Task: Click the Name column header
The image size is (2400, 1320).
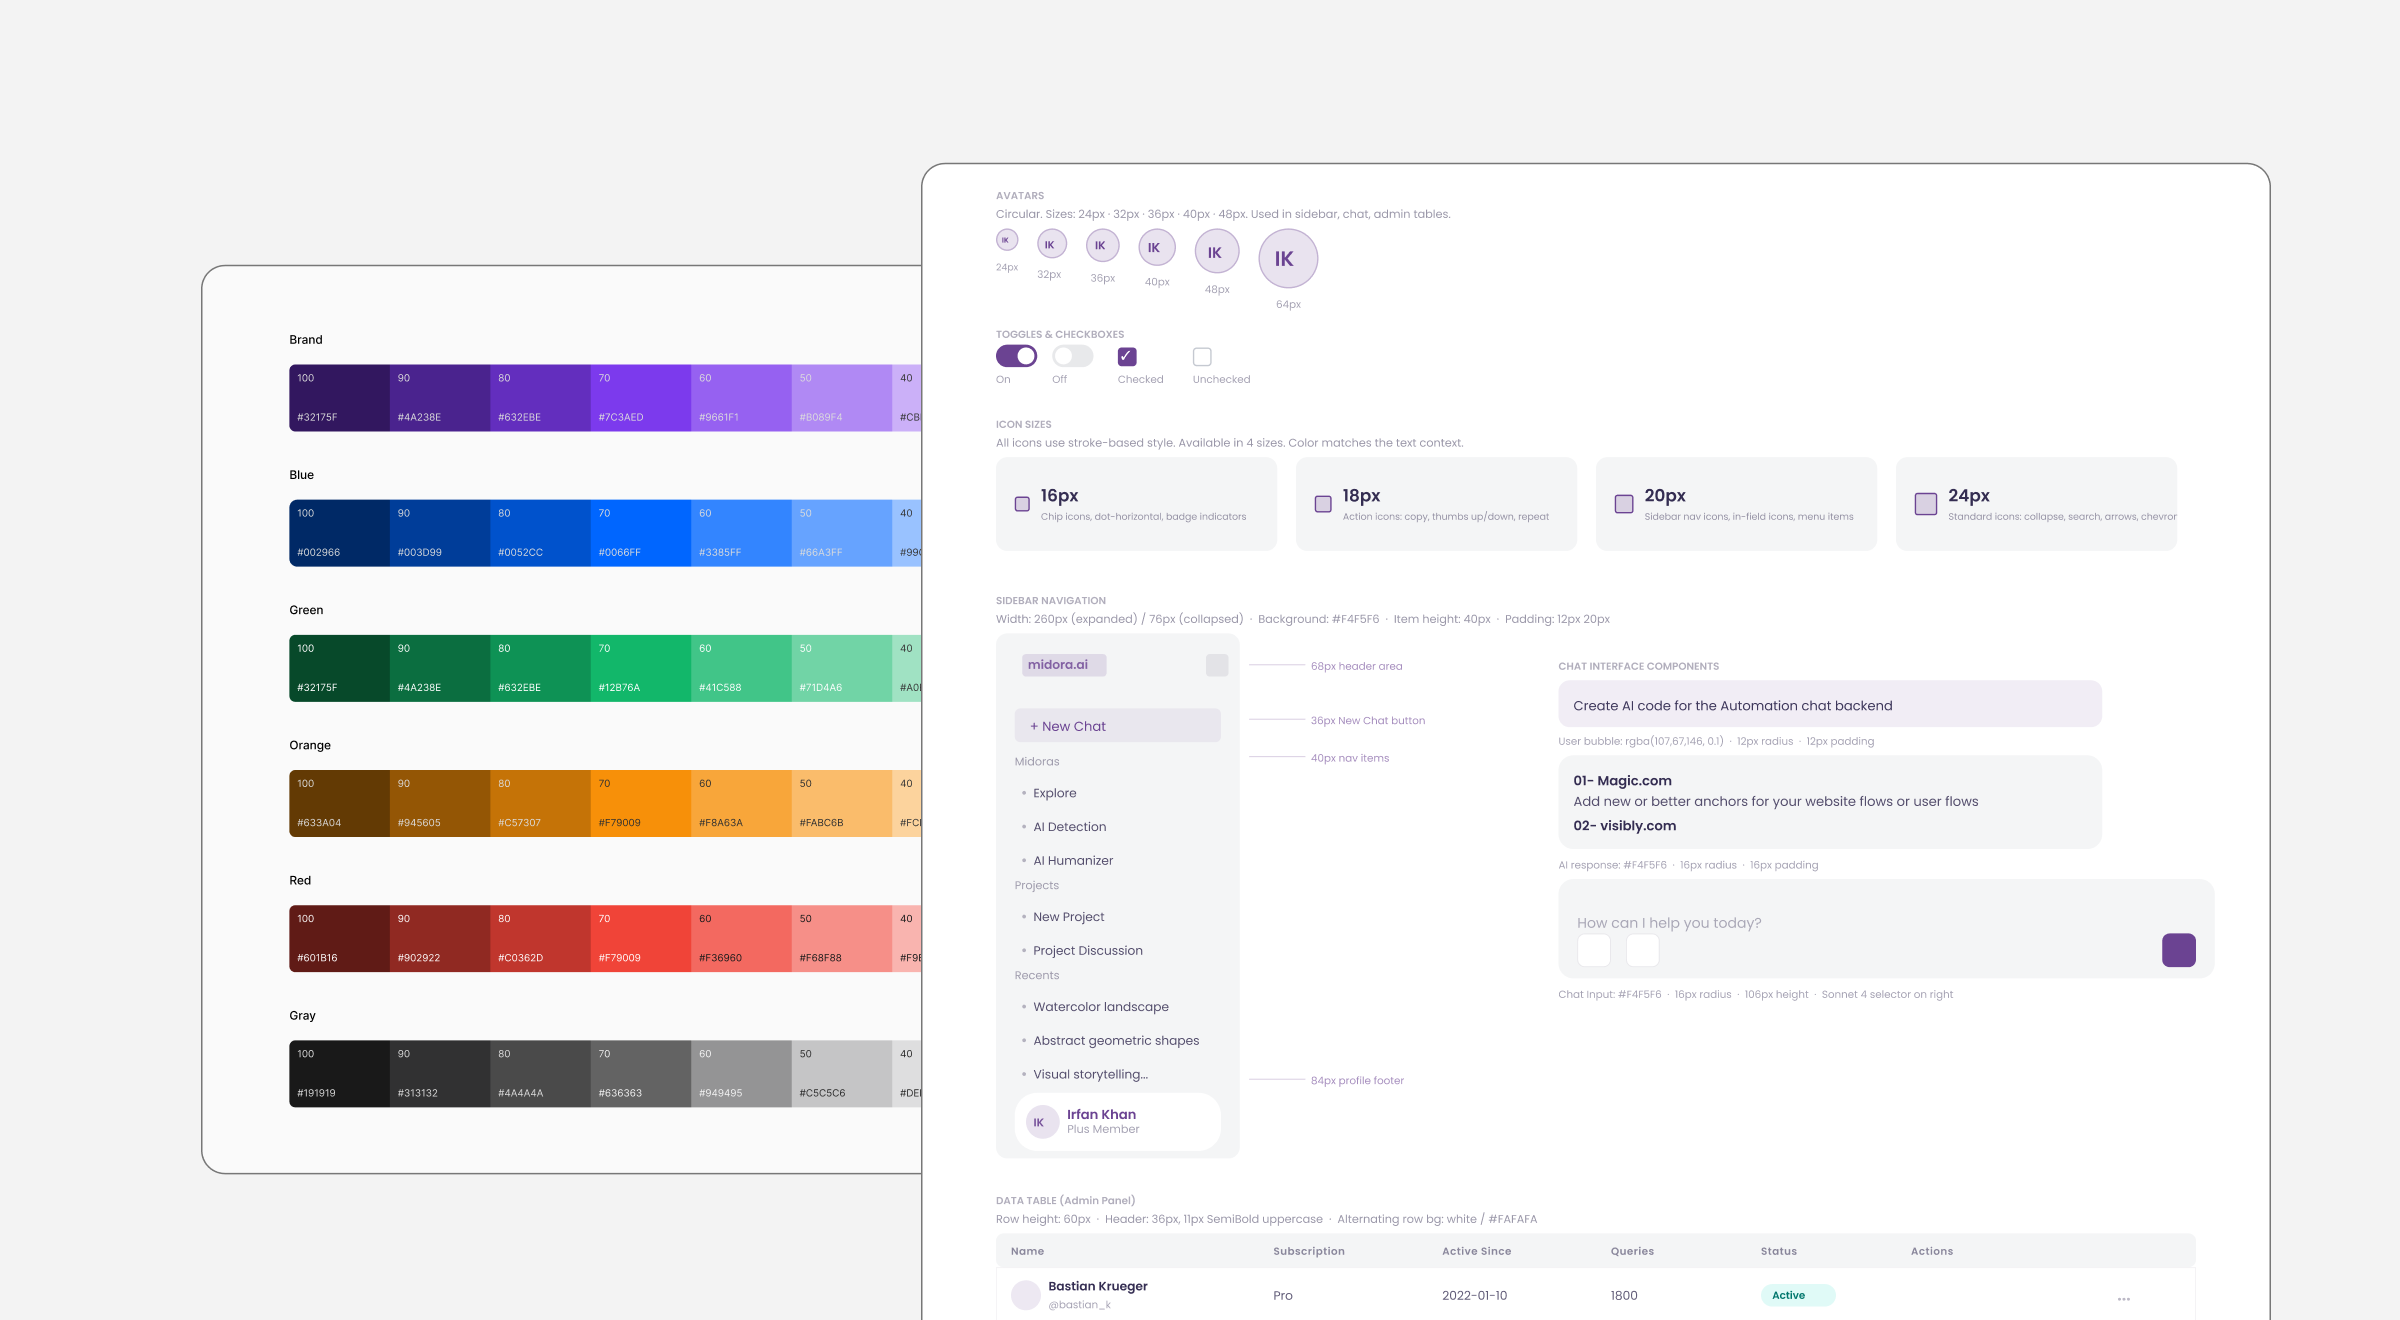Action: [1027, 1251]
